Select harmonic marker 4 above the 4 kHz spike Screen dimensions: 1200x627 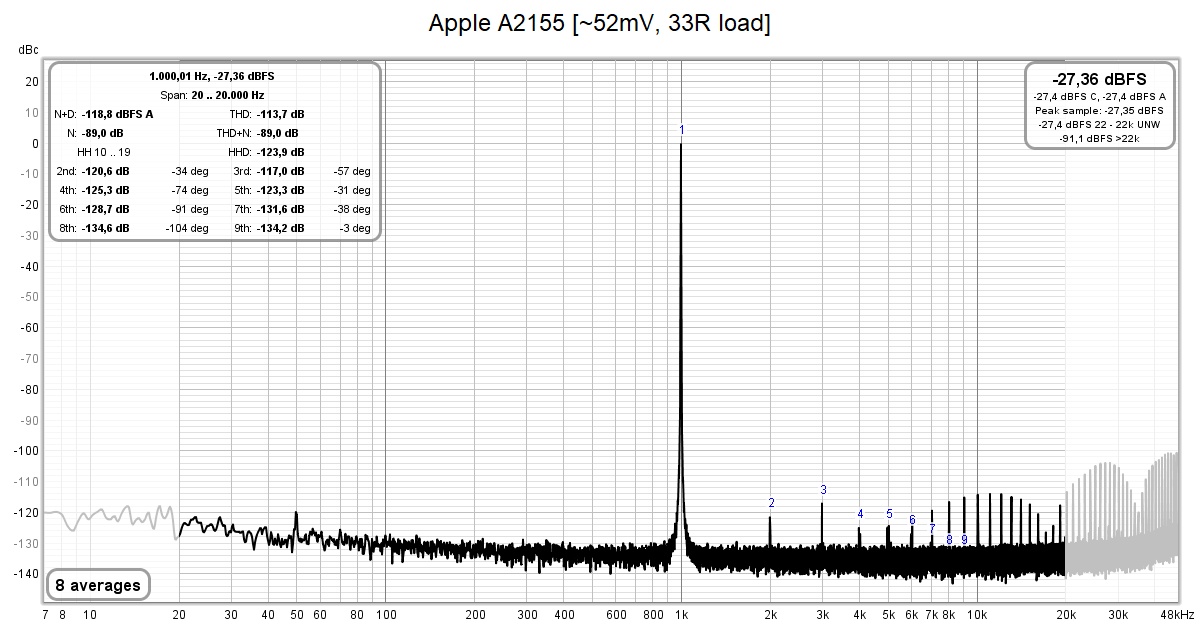pos(860,514)
